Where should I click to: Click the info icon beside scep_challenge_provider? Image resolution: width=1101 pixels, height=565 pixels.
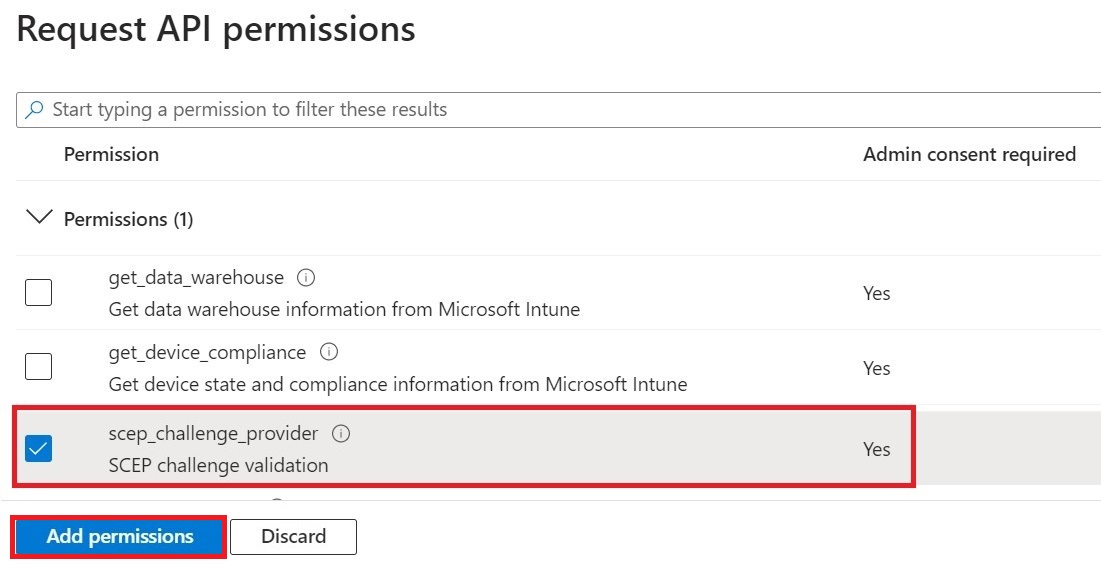tap(341, 434)
